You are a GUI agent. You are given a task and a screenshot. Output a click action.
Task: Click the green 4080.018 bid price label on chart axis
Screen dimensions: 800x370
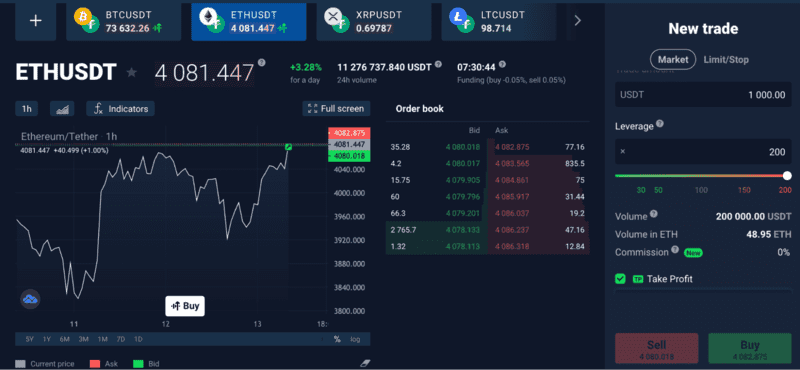tap(349, 156)
